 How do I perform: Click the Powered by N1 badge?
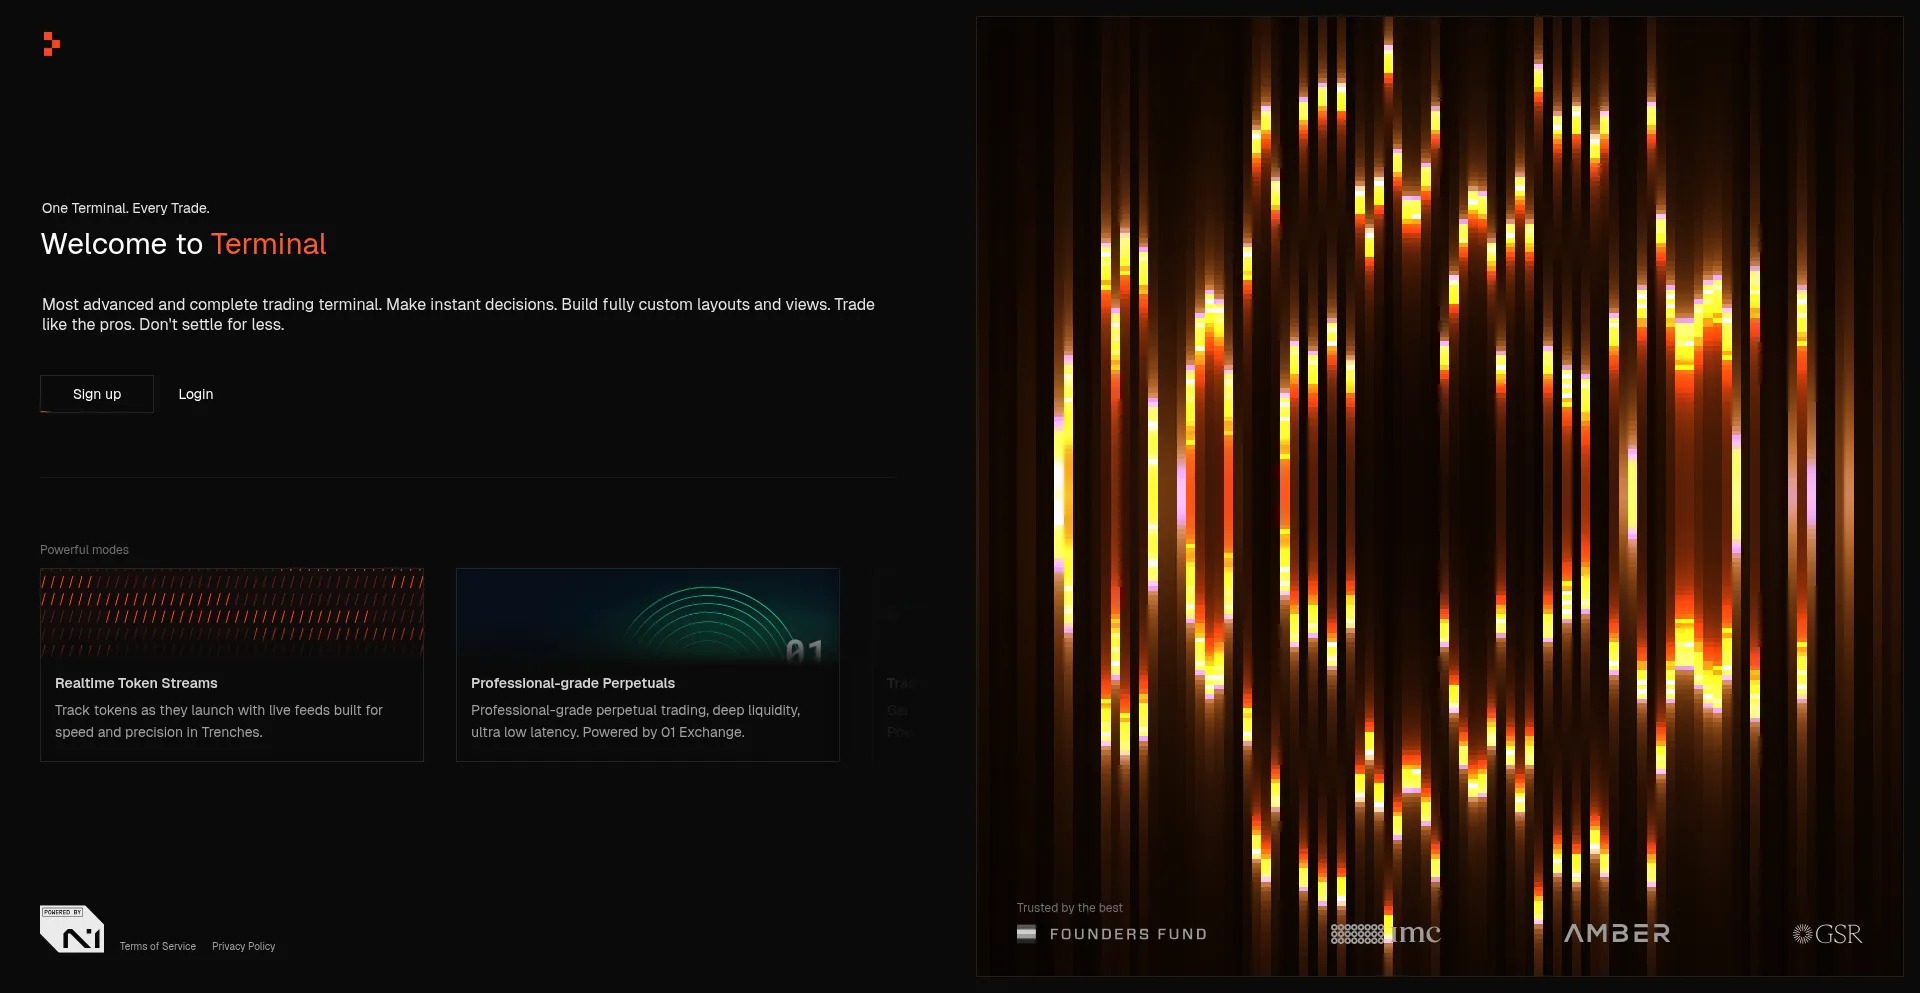pyautogui.click(x=72, y=929)
